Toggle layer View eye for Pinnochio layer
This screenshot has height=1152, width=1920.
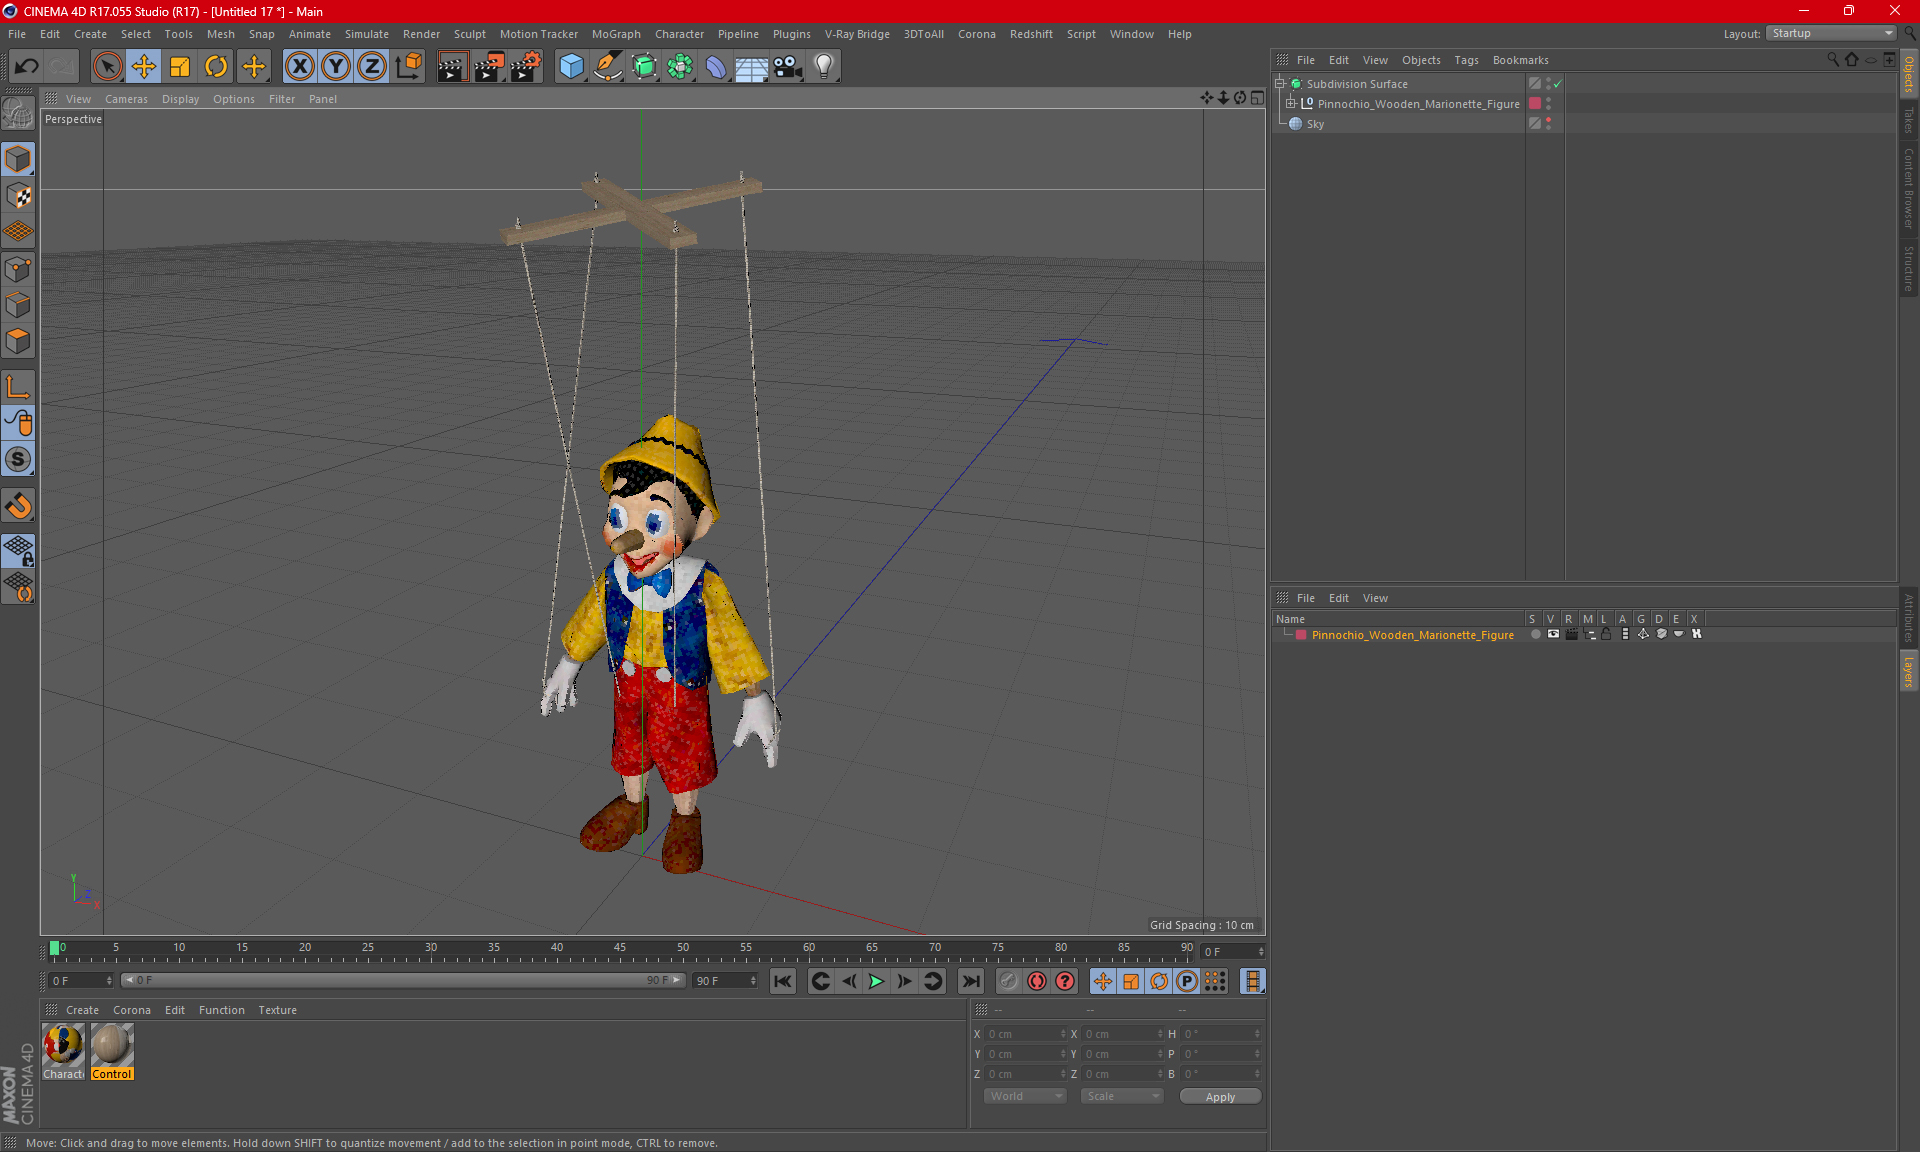(x=1553, y=634)
